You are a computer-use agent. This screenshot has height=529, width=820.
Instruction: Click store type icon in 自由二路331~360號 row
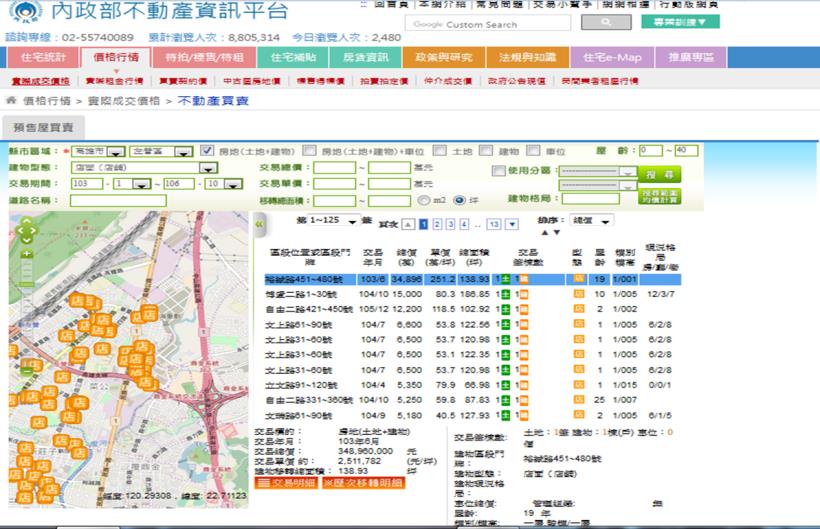(x=579, y=400)
